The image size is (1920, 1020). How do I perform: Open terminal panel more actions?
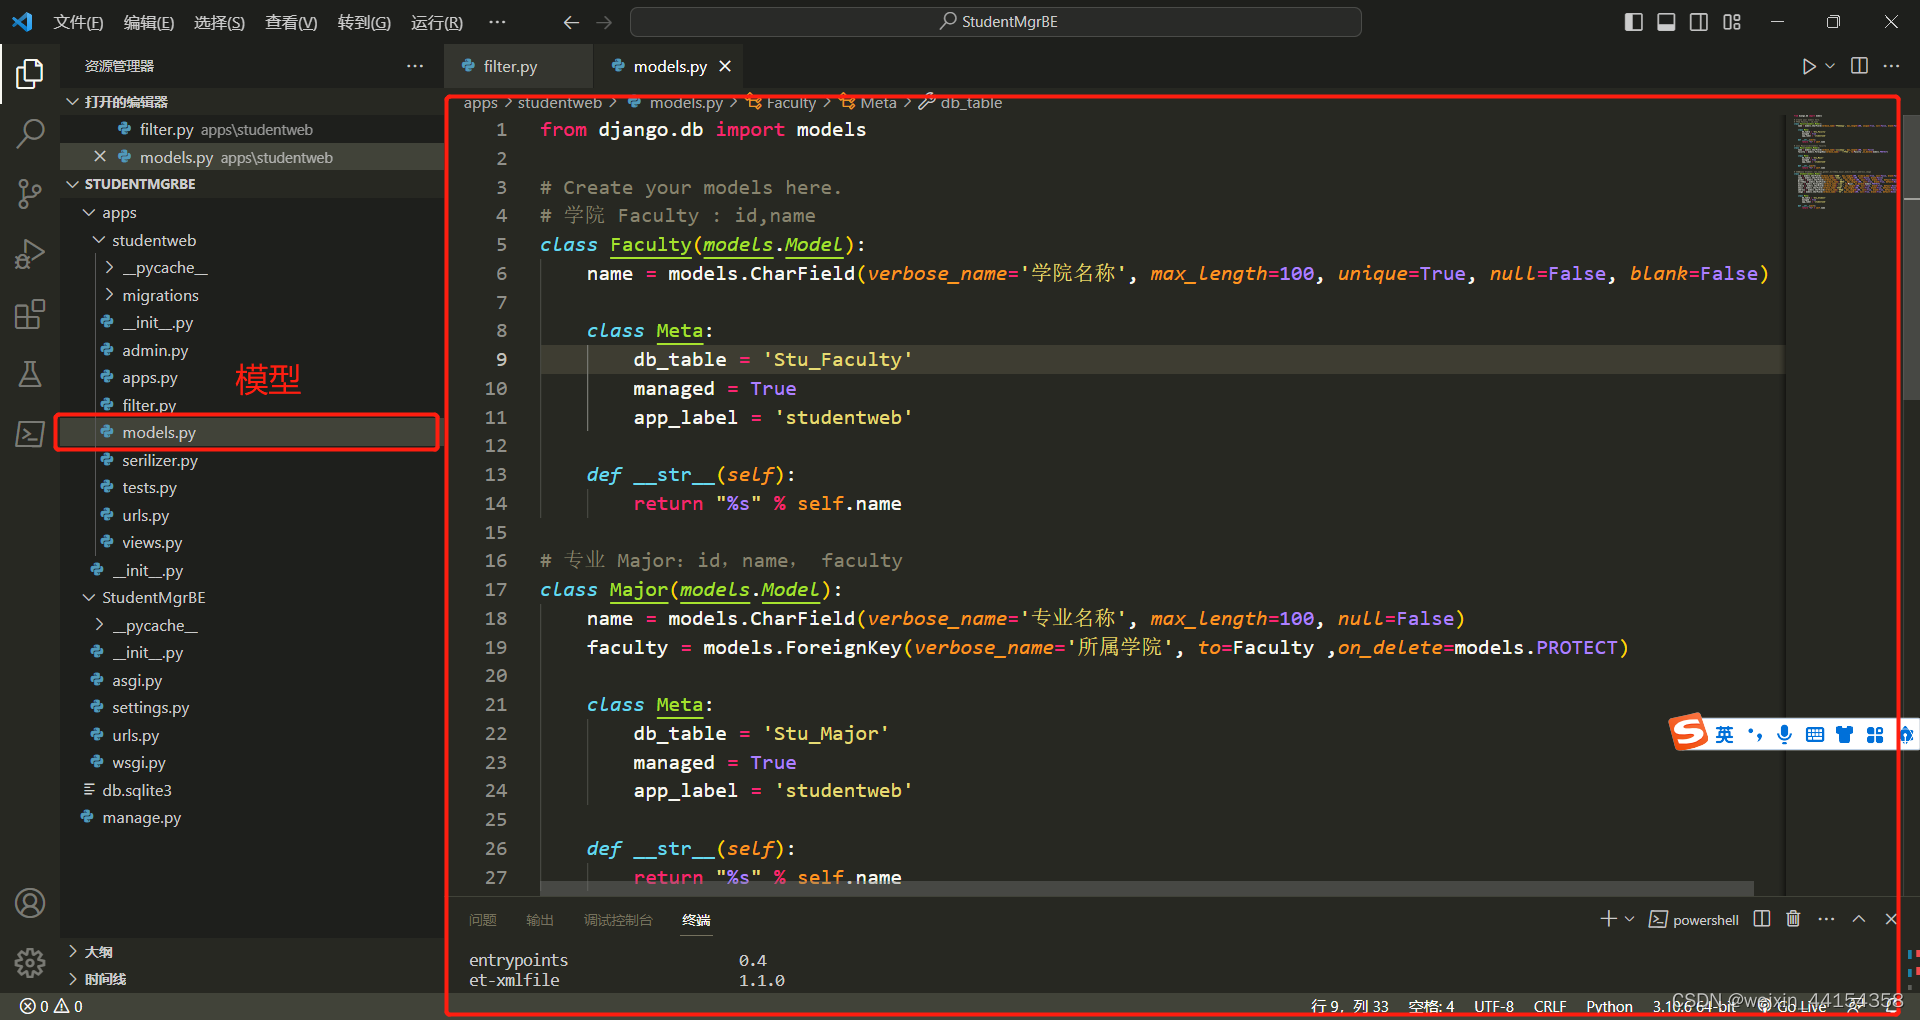[1826, 919]
